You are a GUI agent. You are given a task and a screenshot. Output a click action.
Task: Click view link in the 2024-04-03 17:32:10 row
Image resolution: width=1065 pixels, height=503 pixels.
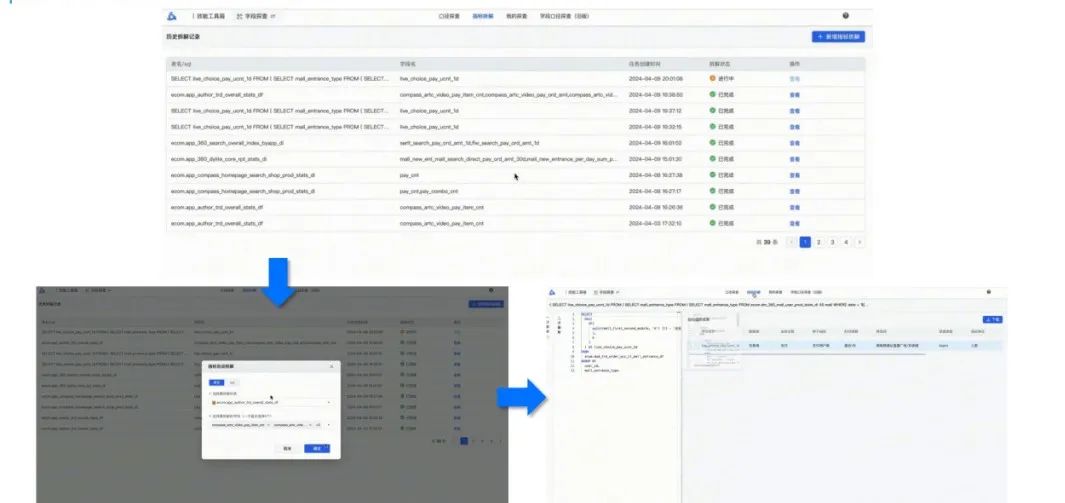coord(794,223)
